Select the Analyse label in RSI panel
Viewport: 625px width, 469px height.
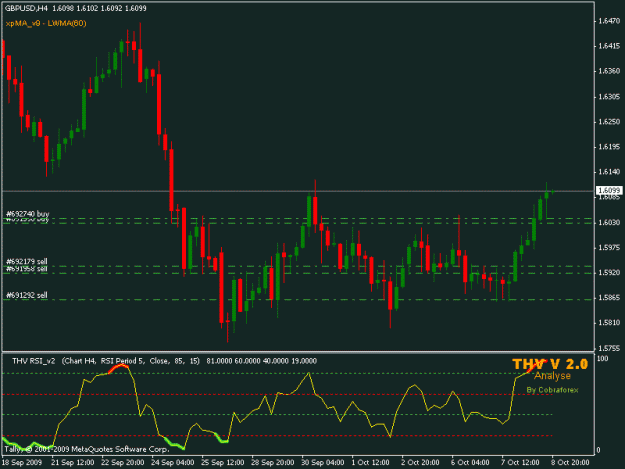tap(552, 376)
